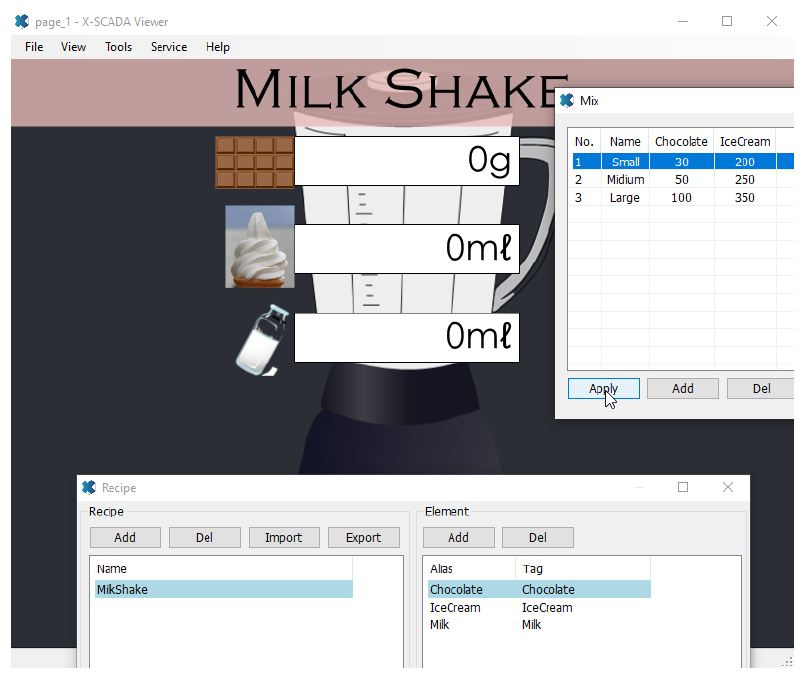Select the IceCream element row

(539, 608)
